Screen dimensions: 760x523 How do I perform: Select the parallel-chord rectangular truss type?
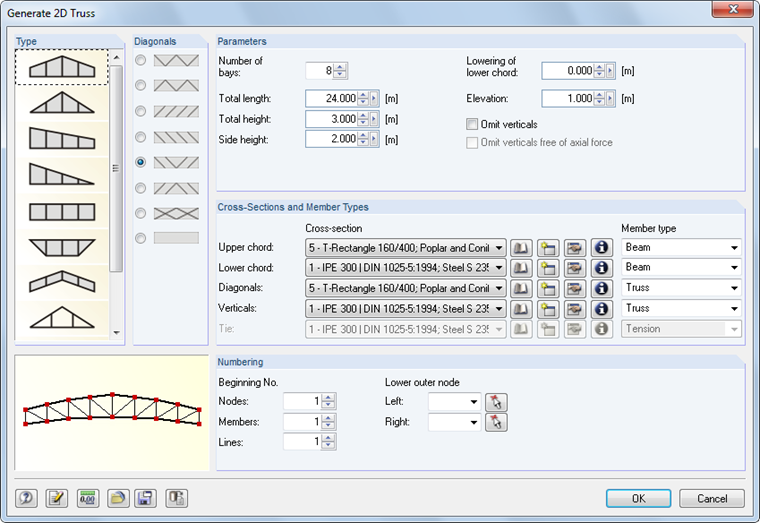62,212
